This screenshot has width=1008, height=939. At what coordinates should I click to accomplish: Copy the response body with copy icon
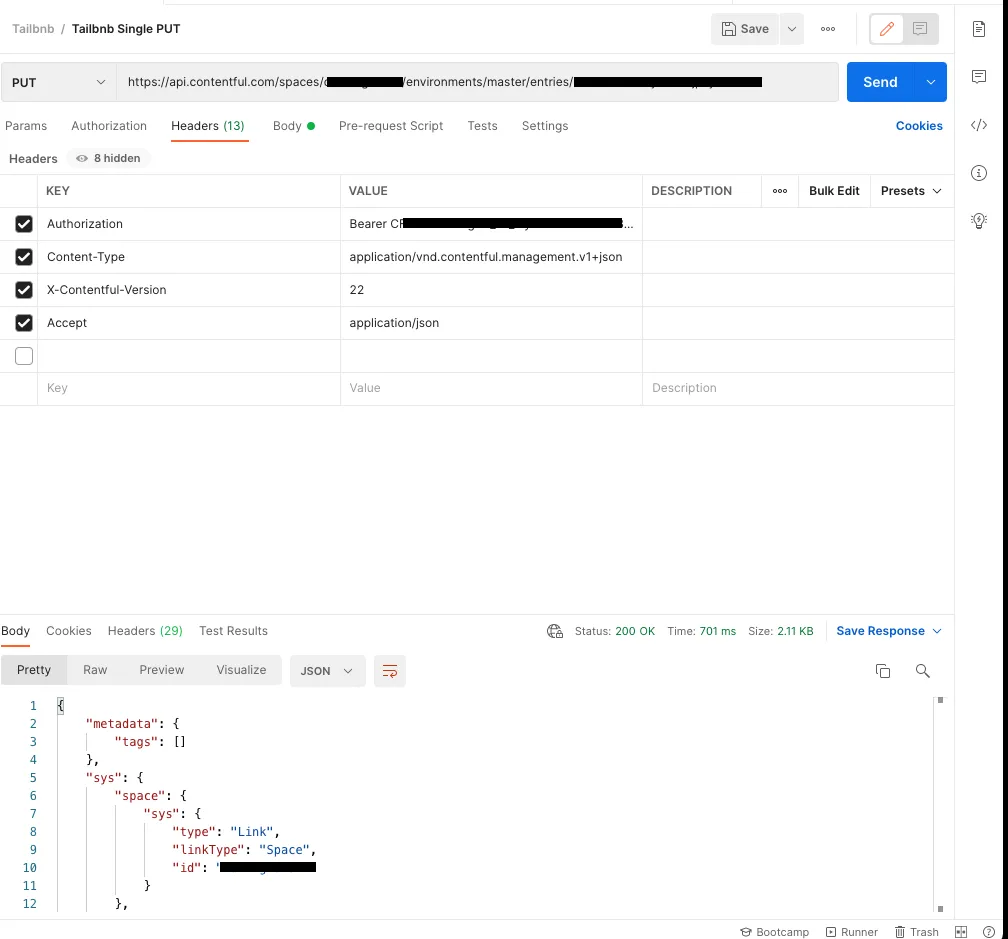click(883, 671)
